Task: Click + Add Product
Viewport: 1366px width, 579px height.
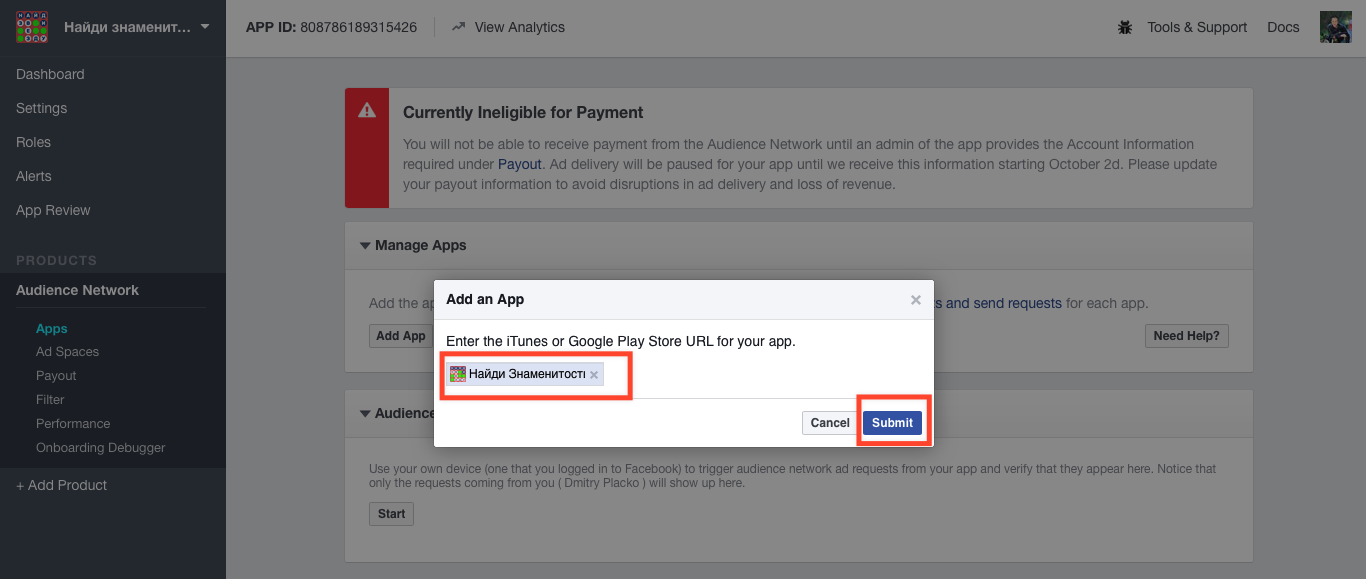Action: point(62,485)
